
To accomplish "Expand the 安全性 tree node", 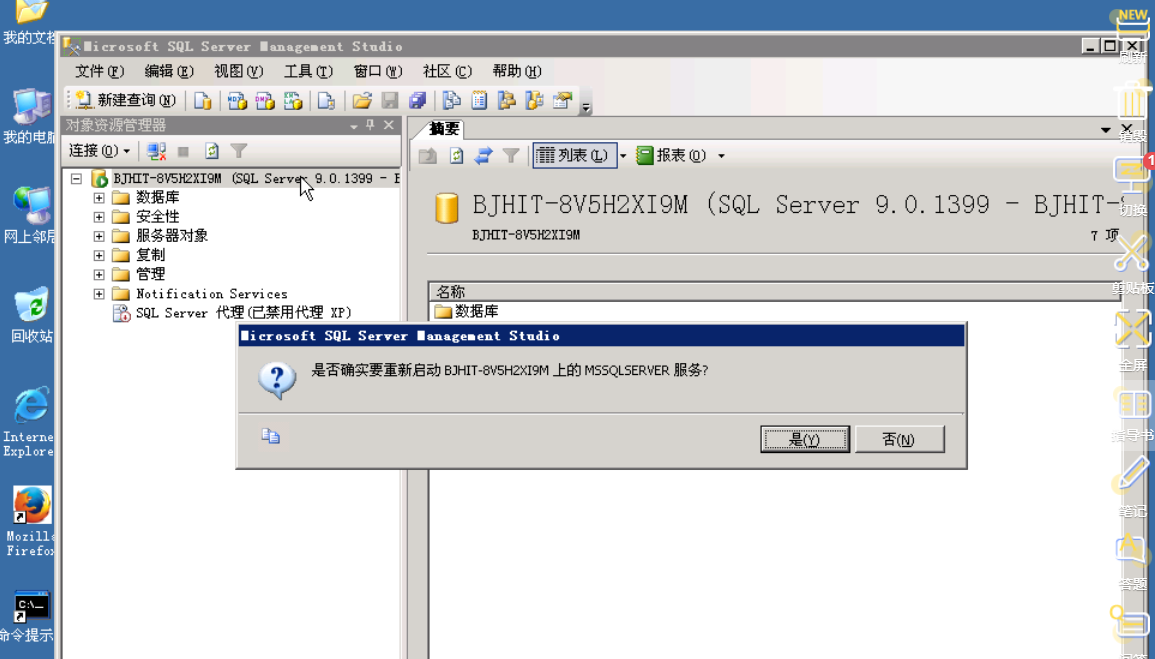I will (x=98, y=216).
